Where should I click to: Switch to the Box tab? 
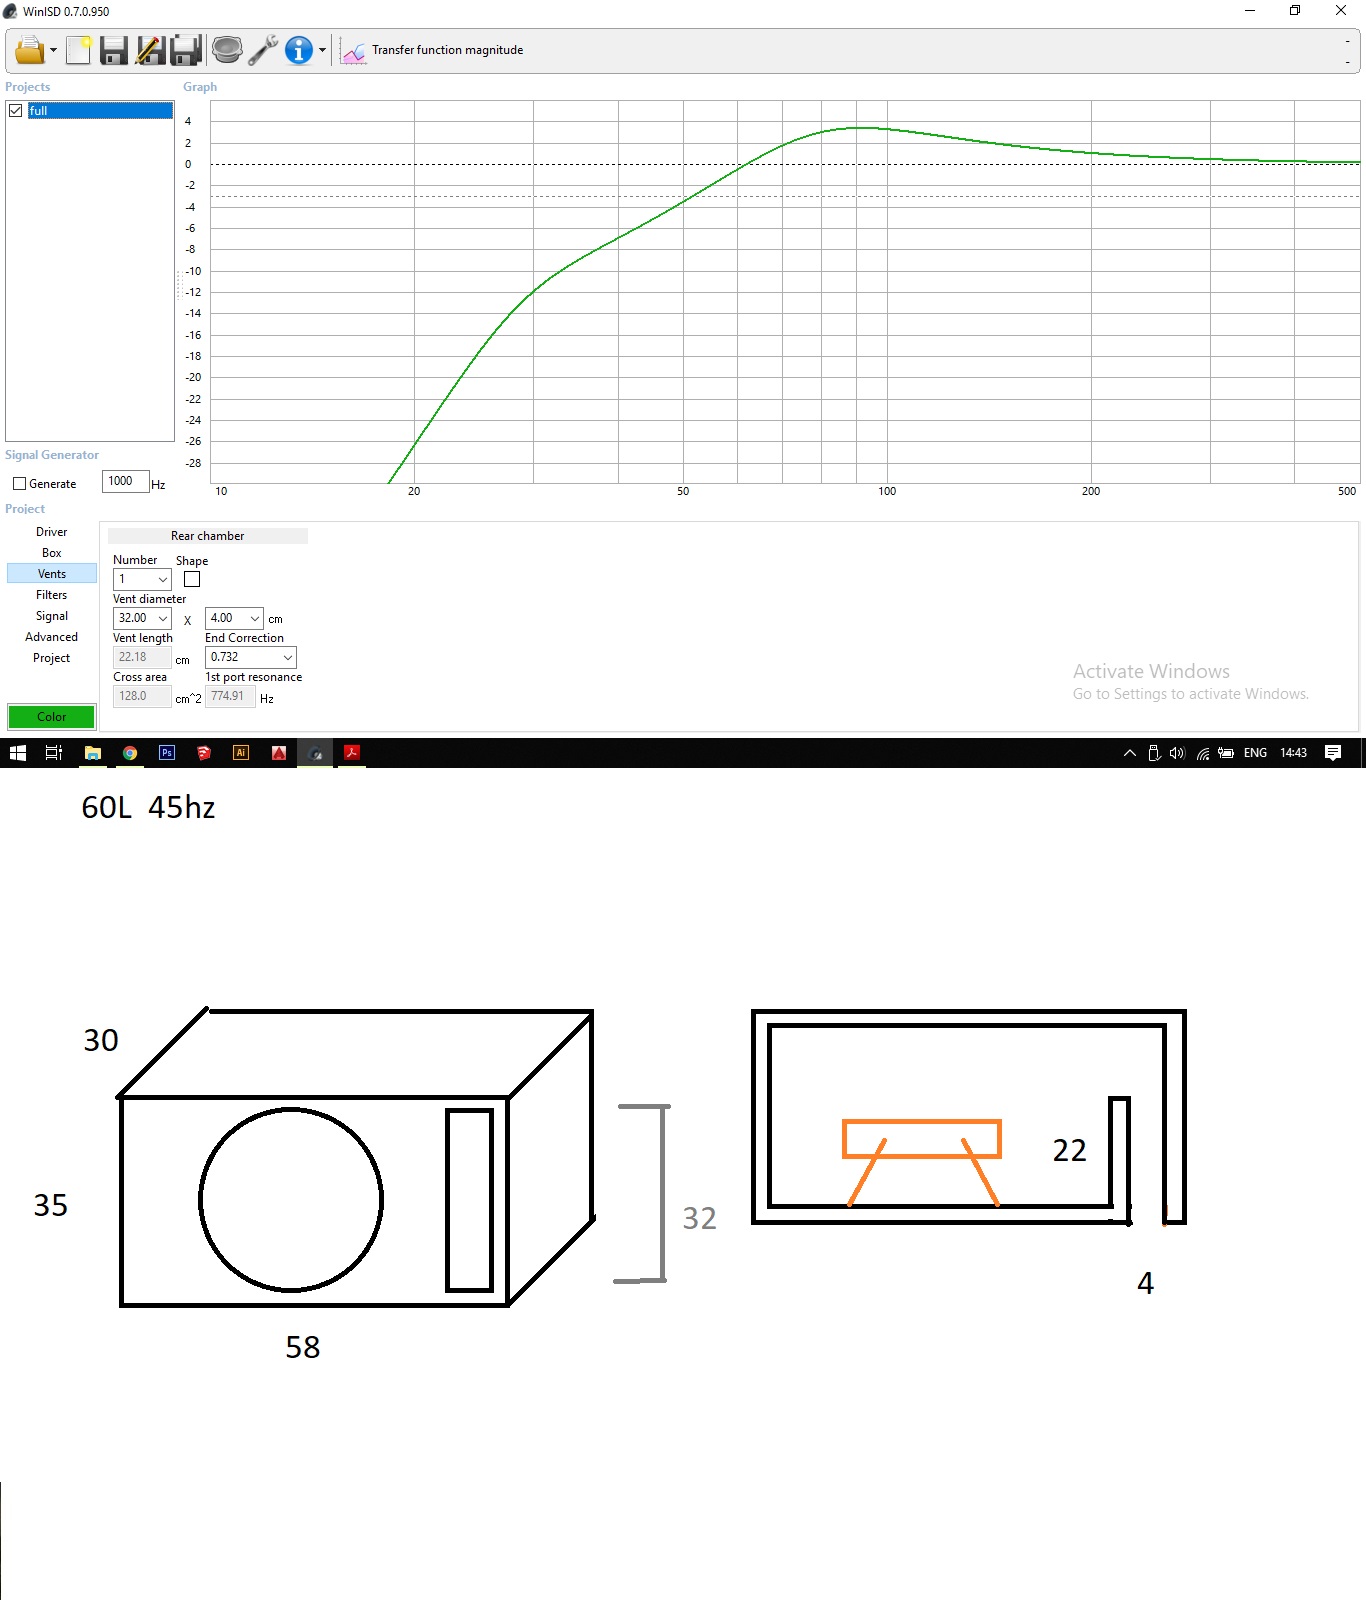click(x=52, y=553)
